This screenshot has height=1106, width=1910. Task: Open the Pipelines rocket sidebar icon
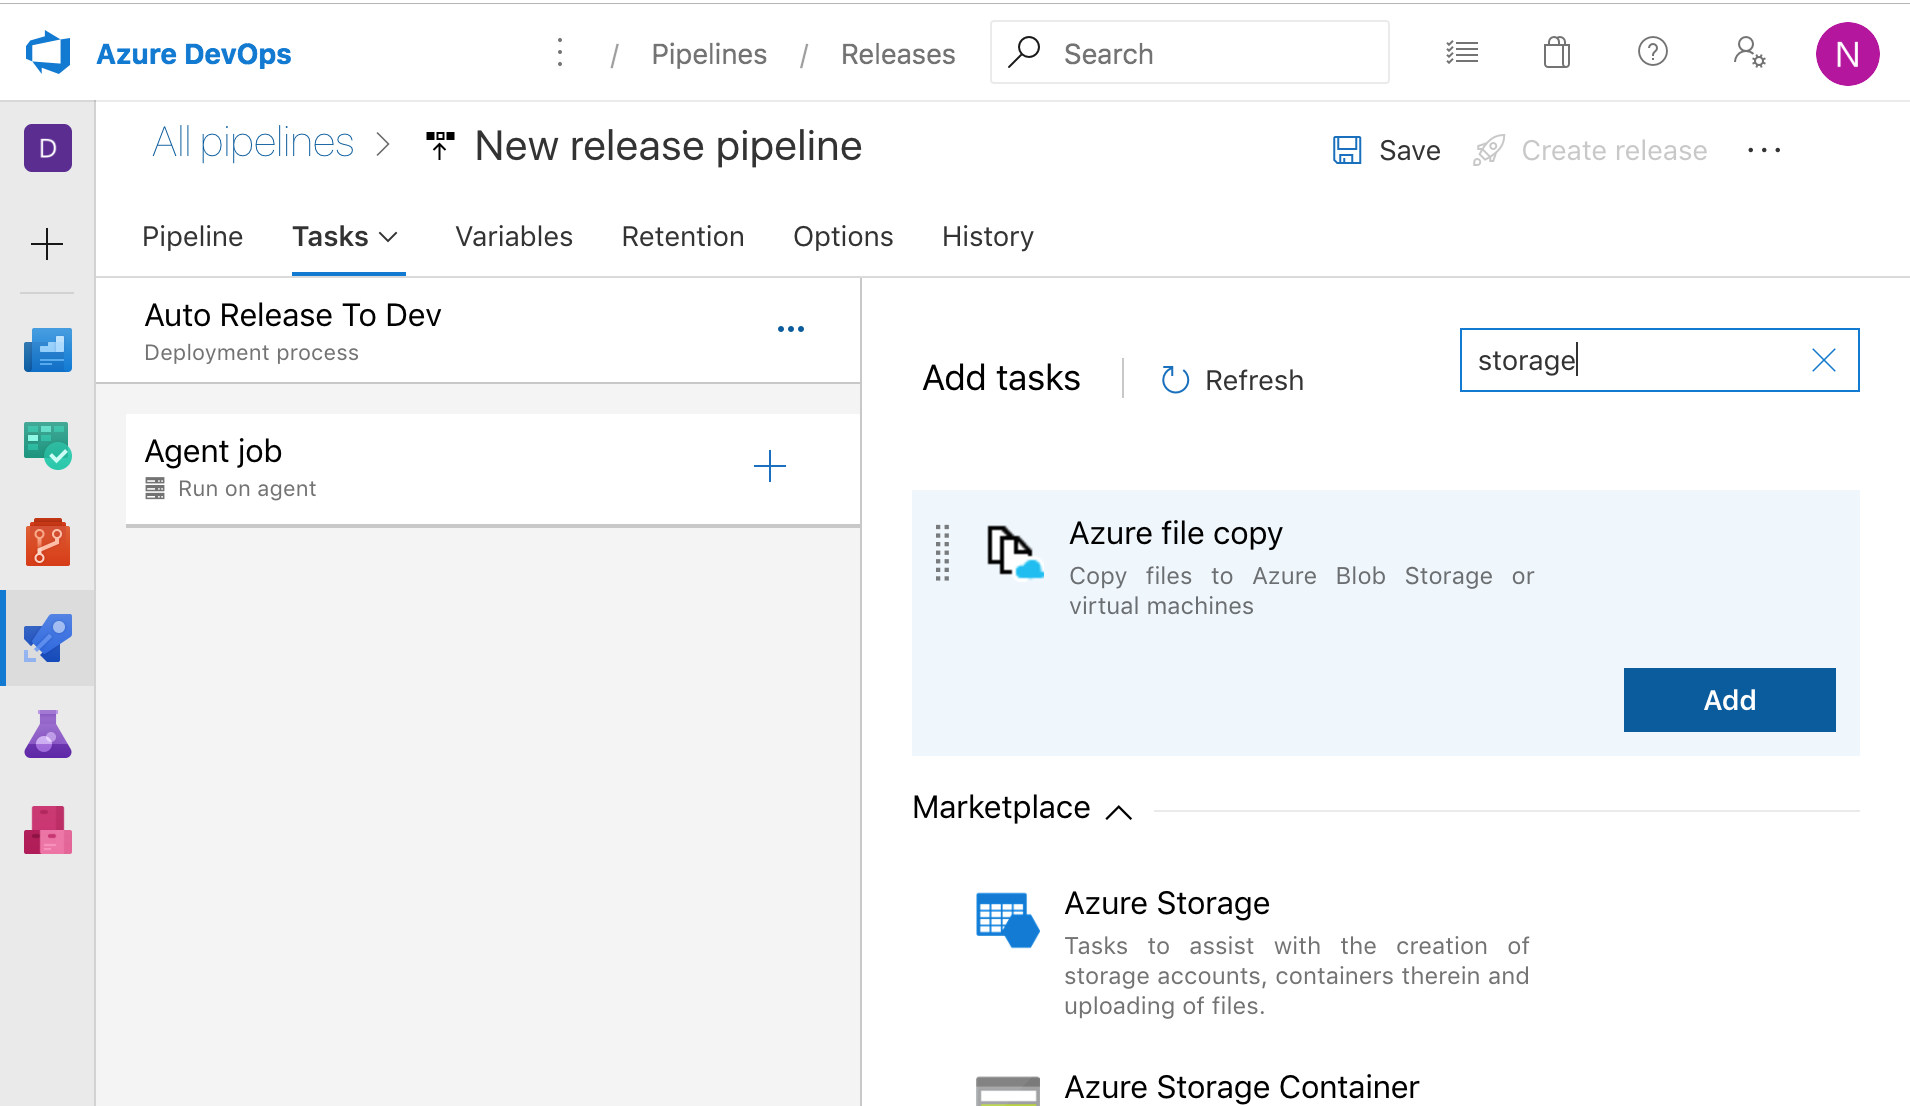[x=48, y=638]
